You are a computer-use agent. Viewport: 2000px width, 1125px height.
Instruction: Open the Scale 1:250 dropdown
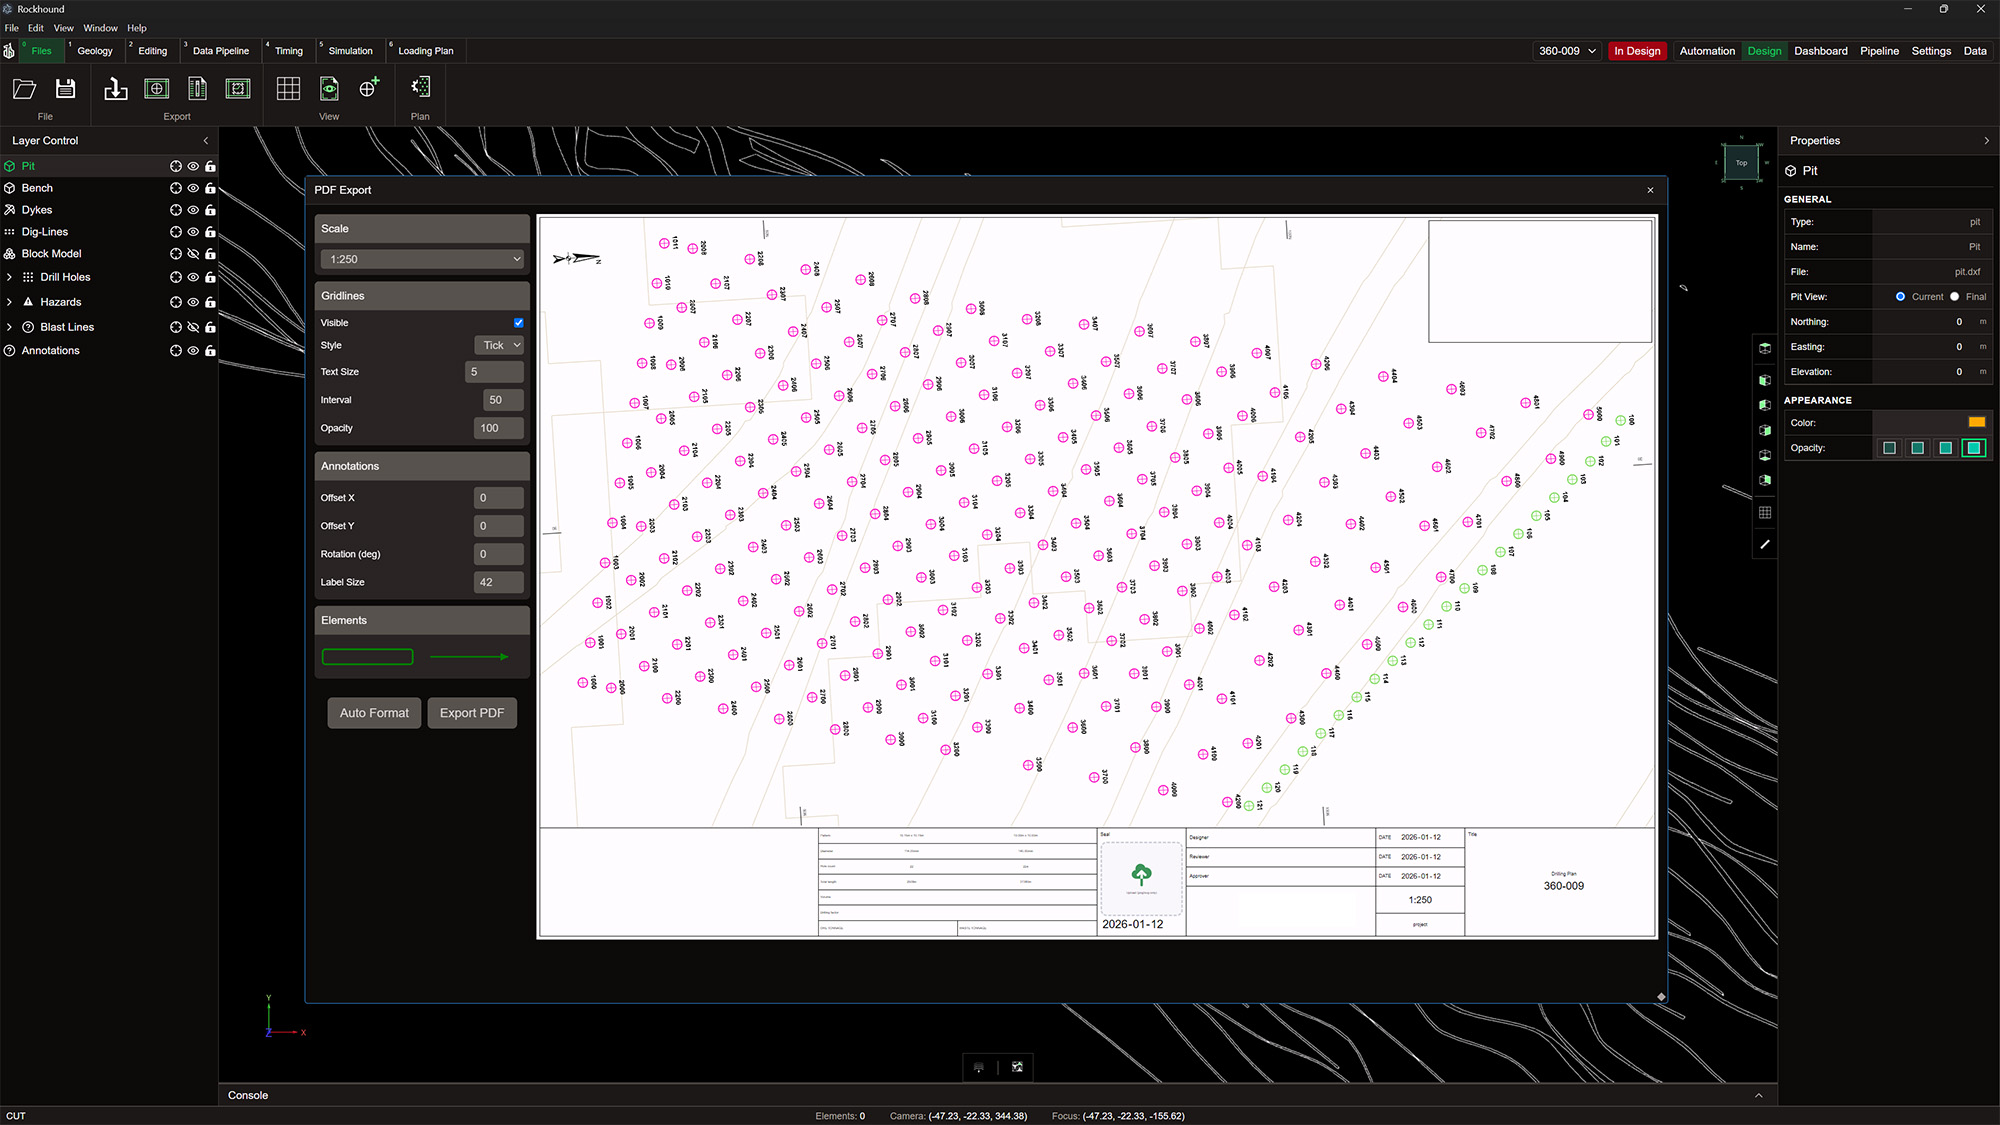coord(421,259)
